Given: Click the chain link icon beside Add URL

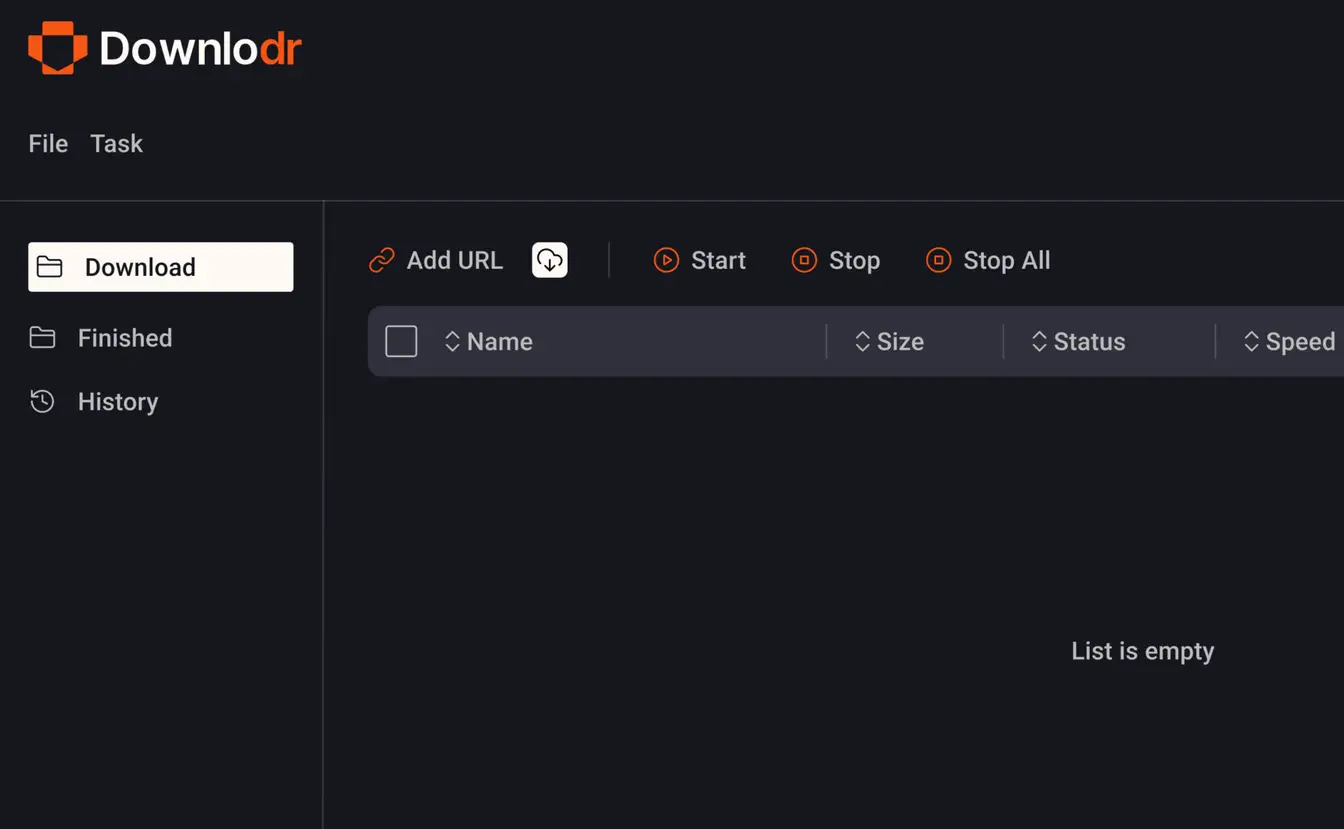Looking at the screenshot, I should (381, 259).
